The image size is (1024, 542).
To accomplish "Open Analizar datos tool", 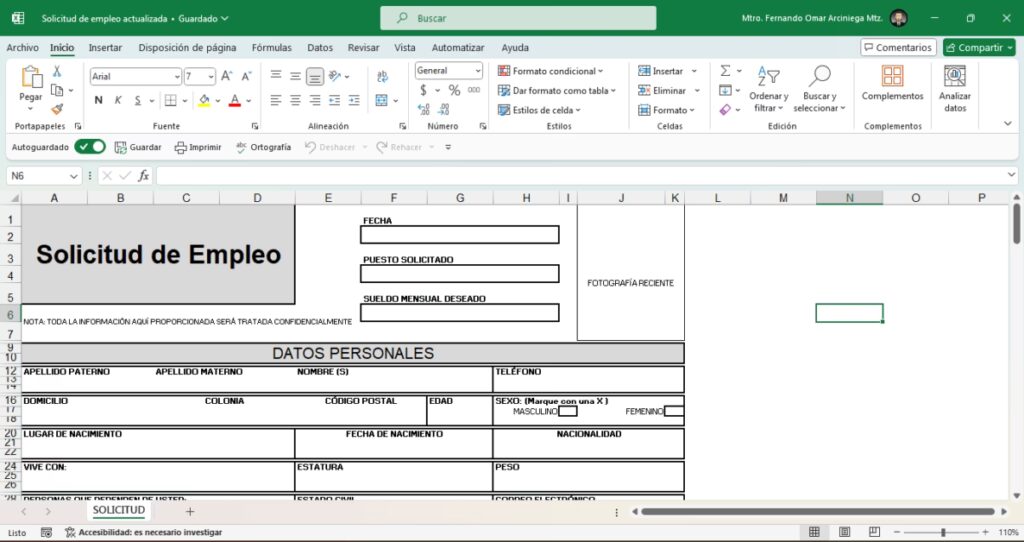I will 955,89.
